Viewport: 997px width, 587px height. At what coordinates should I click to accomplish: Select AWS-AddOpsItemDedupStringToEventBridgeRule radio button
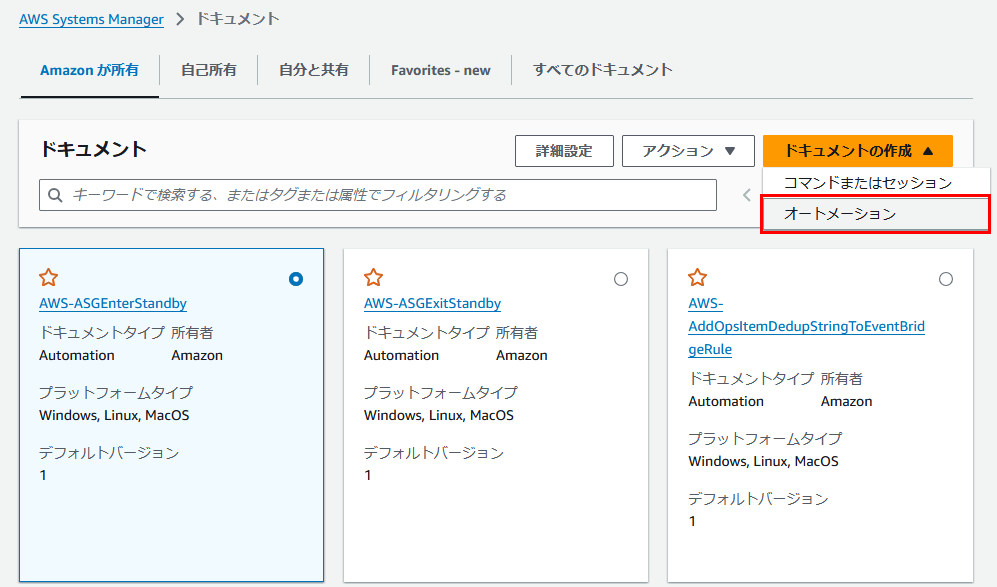945,279
